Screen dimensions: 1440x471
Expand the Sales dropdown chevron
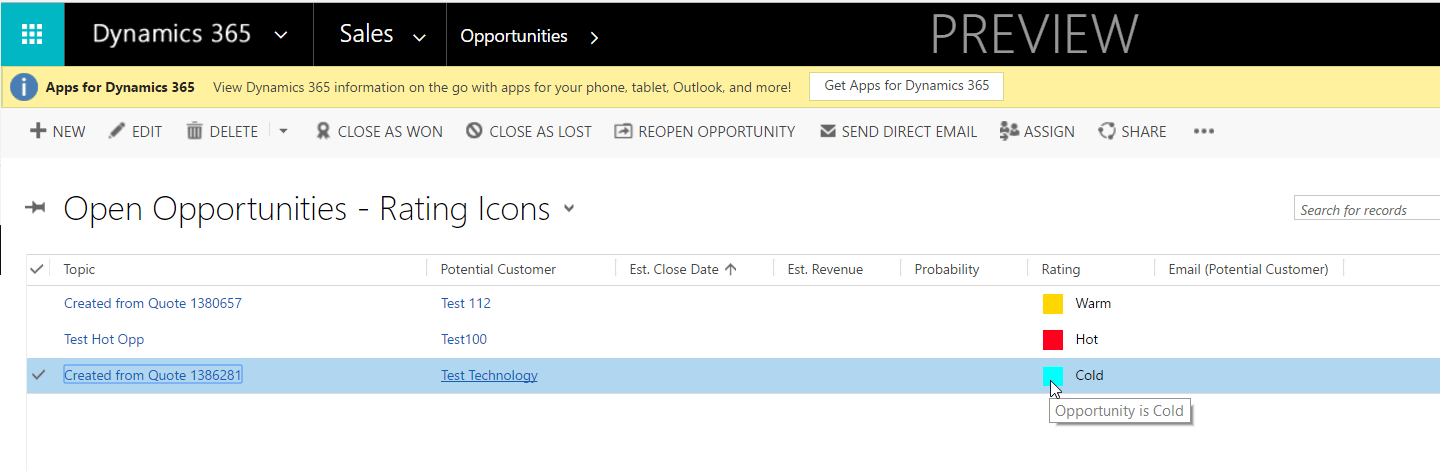419,38
